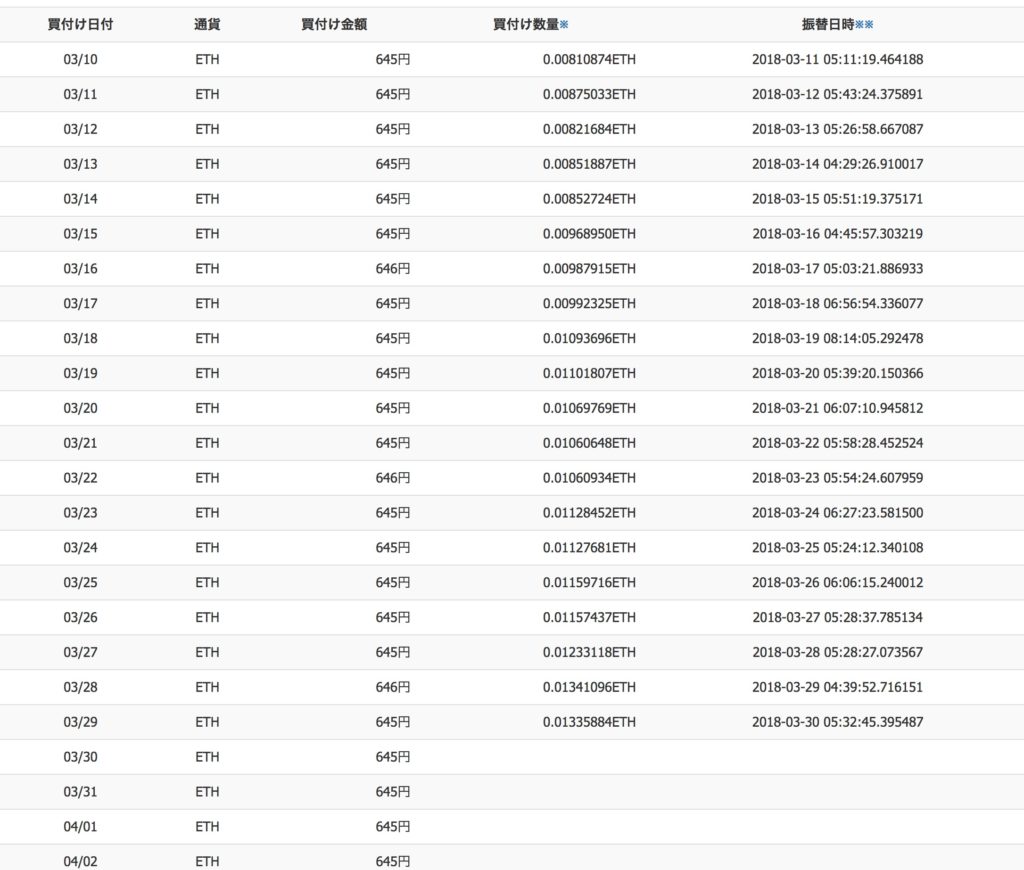This screenshot has width=1024, height=870.
Task: Click the 買付け日付 column header
Action: pos(80,25)
